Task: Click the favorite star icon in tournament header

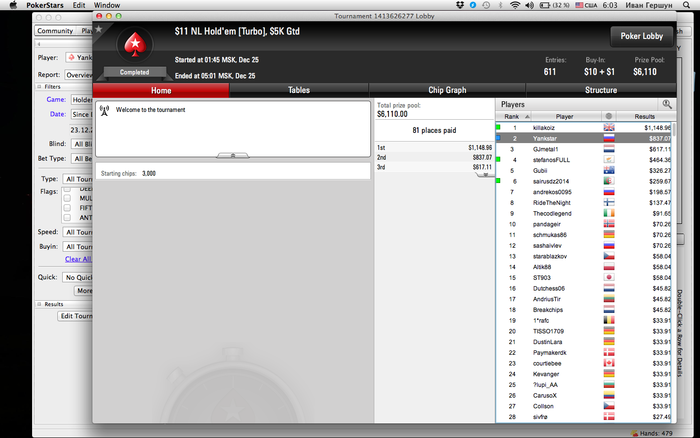Action: tap(99, 29)
